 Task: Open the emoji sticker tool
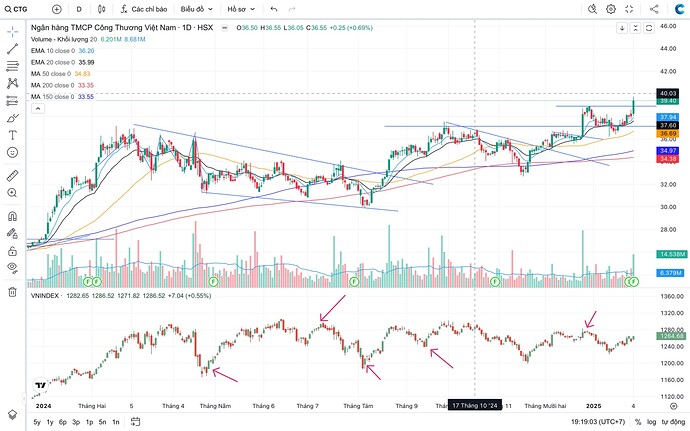click(x=11, y=153)
